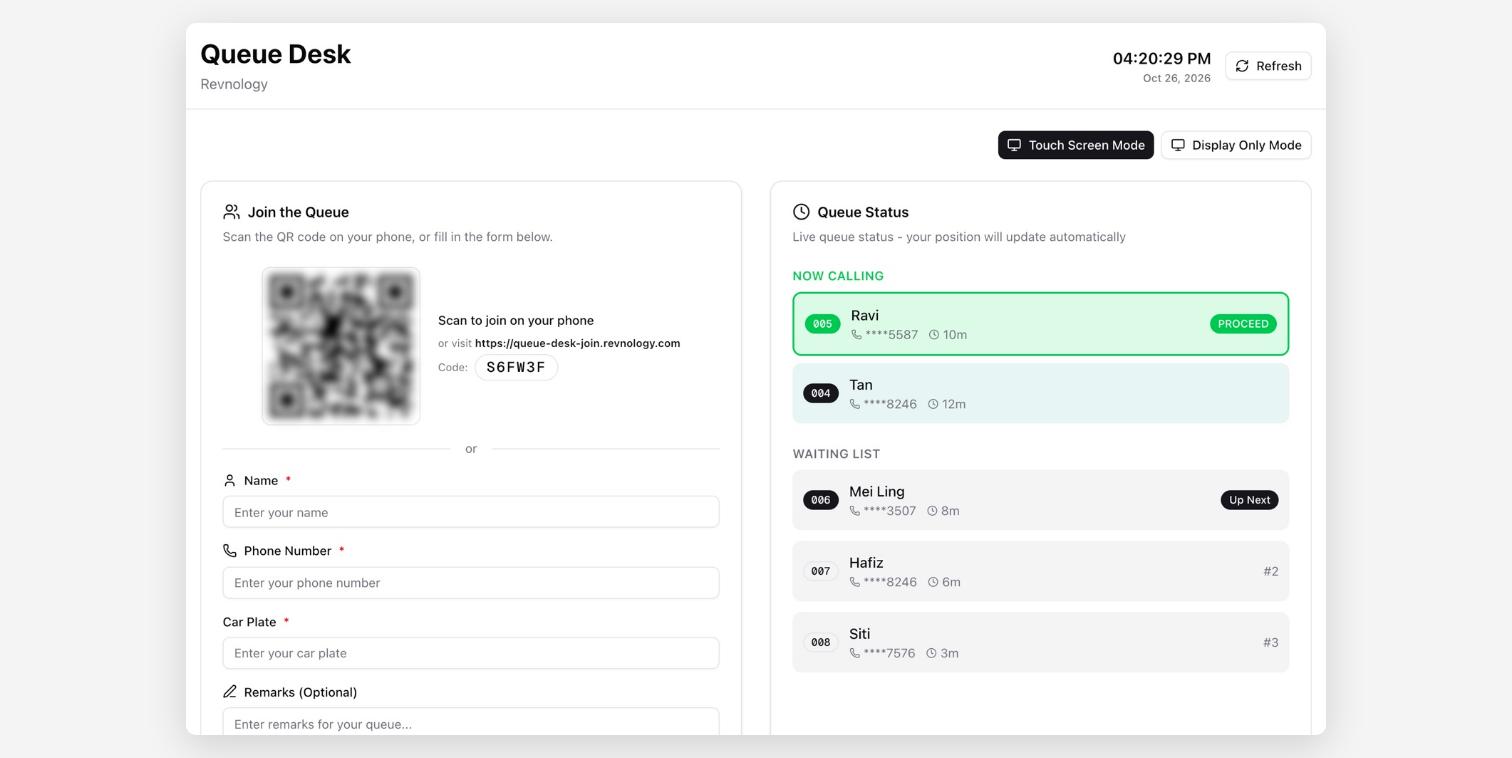Select Hafiz in the waiting list
This screenshot has height=758, width=1512.
click(866, 563)
